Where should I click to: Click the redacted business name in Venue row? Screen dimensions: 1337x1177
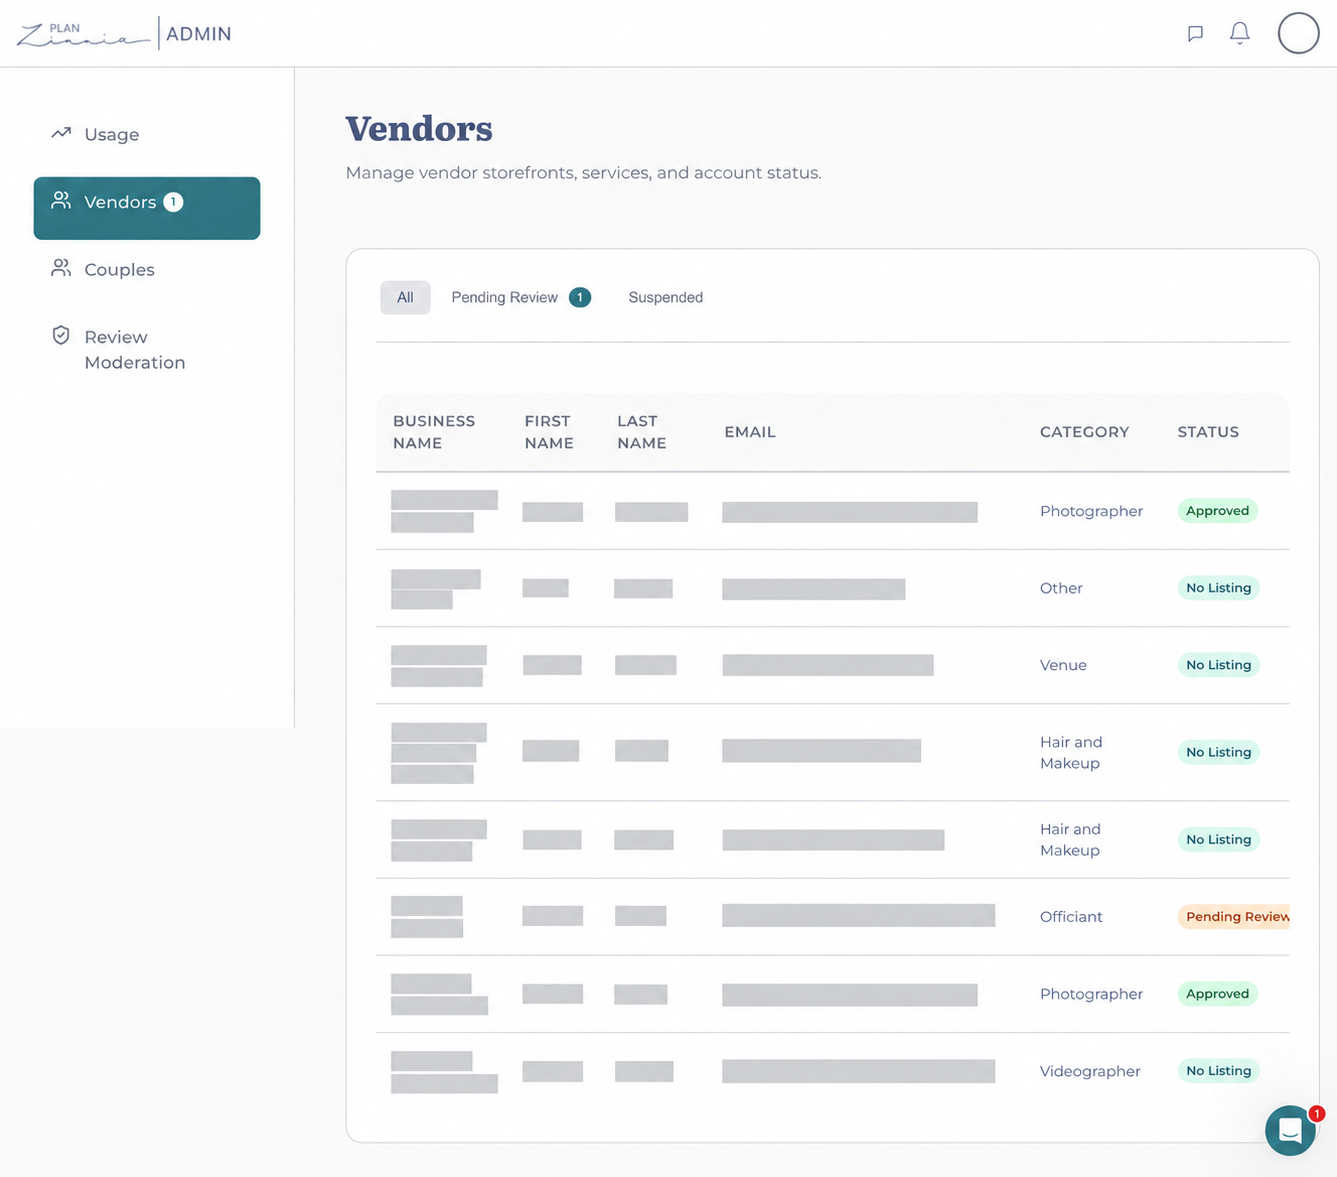coord(438,666)
